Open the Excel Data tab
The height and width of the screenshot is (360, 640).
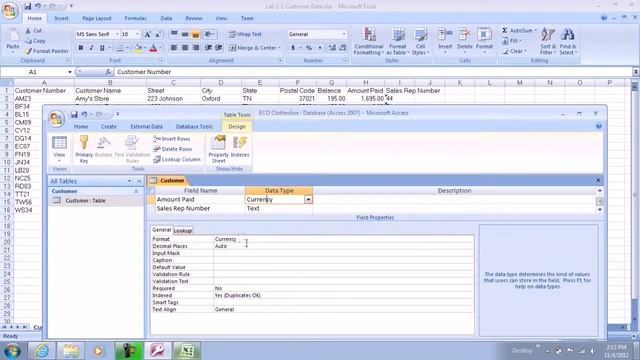tap(166, 18)
